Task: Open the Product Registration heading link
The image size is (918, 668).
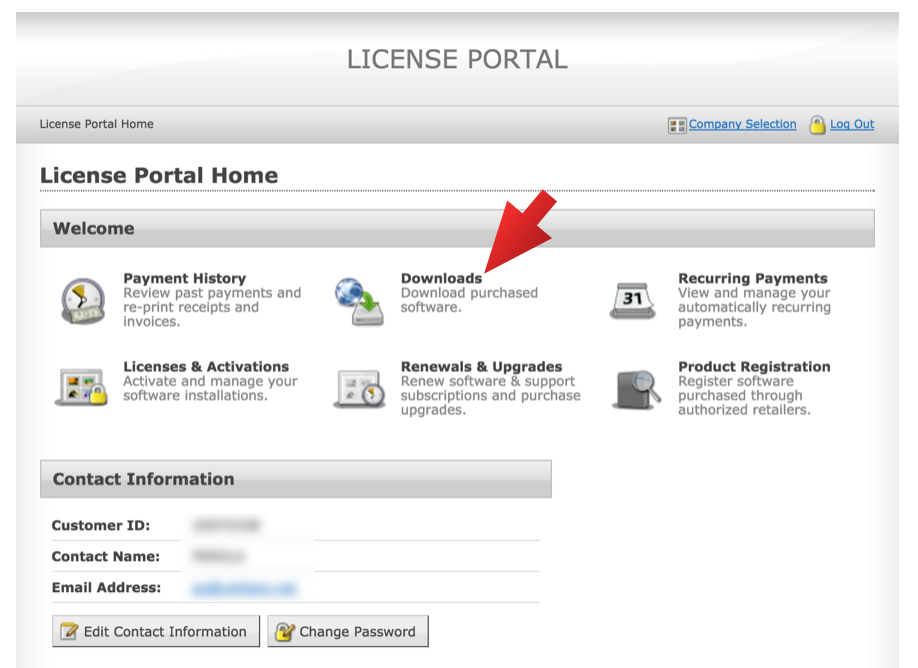Action: point(754,366)
